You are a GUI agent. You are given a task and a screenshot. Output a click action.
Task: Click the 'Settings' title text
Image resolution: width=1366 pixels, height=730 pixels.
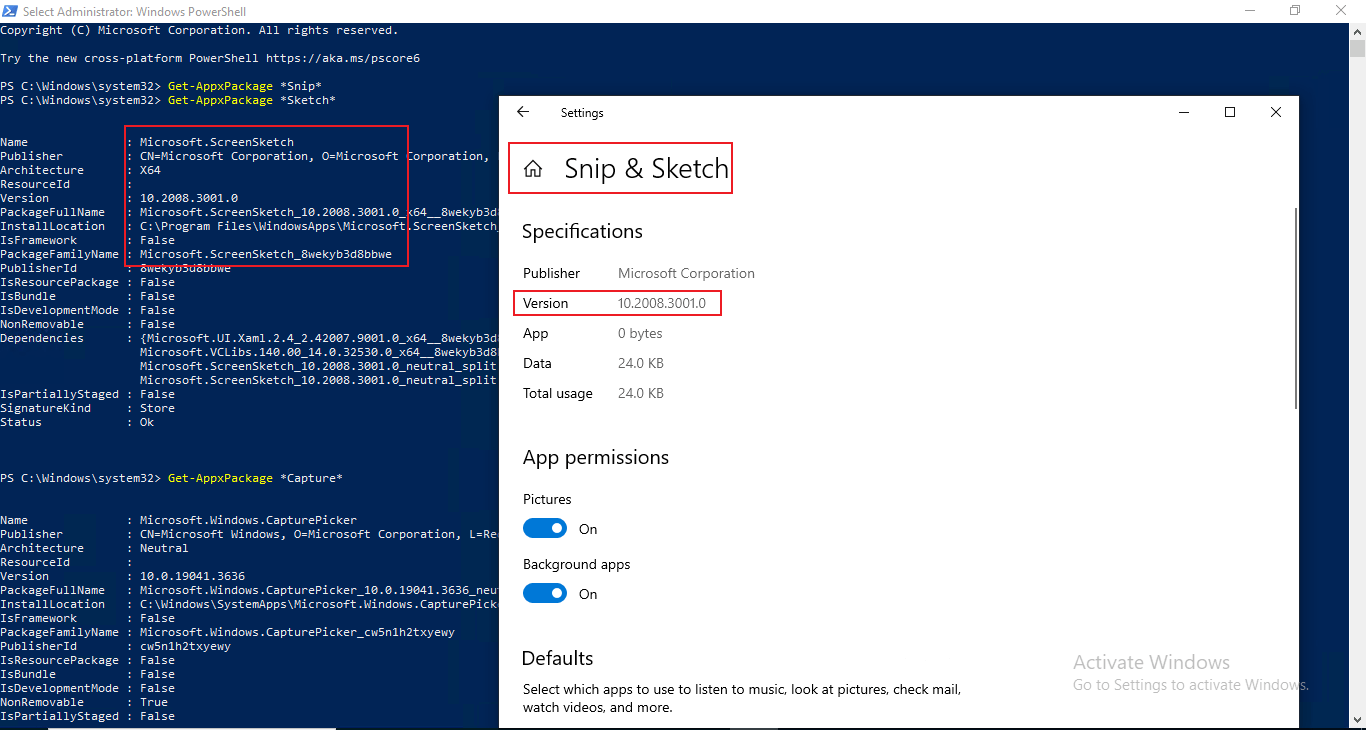582,113
